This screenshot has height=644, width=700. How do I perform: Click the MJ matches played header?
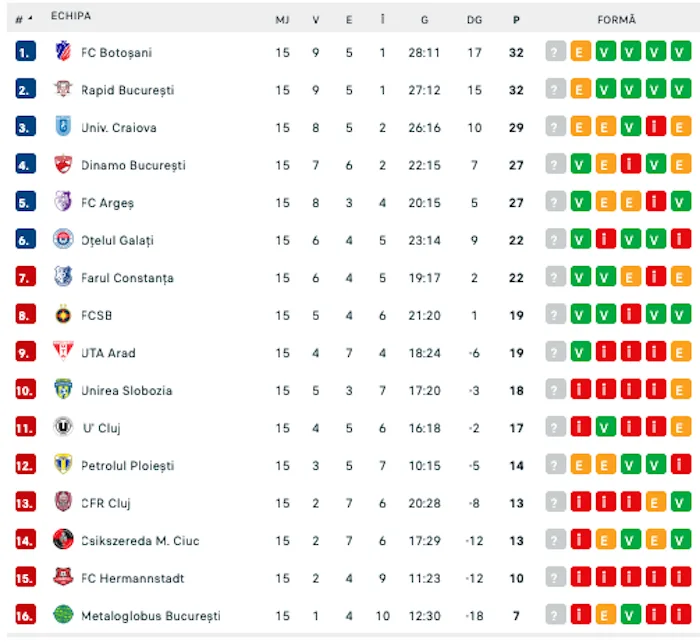(283, 19)
